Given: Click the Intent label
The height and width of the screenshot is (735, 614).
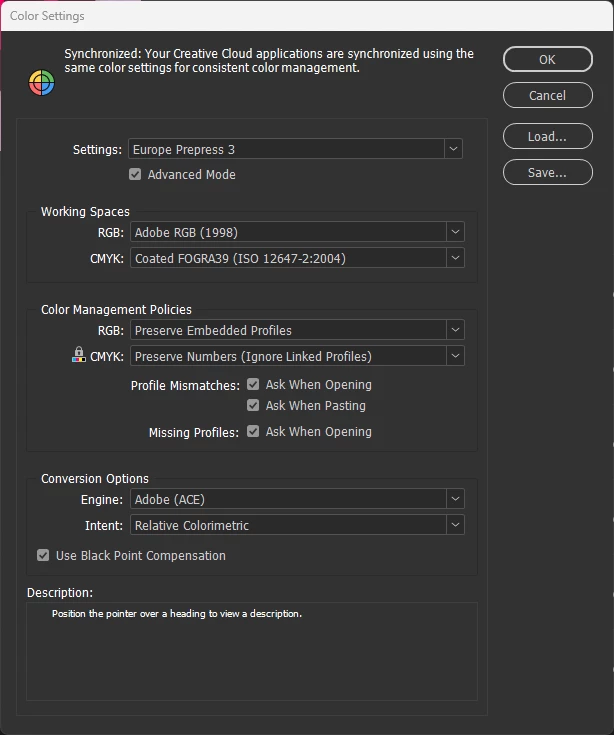Looking at the screenshot, I should point(104,525).
